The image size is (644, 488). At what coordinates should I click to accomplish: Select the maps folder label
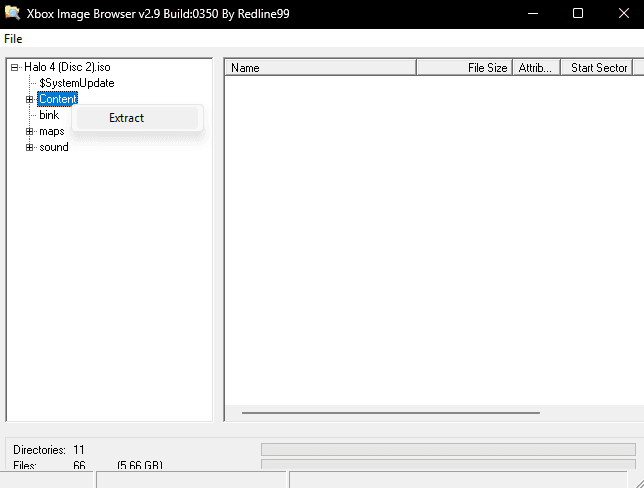point(51,131)
